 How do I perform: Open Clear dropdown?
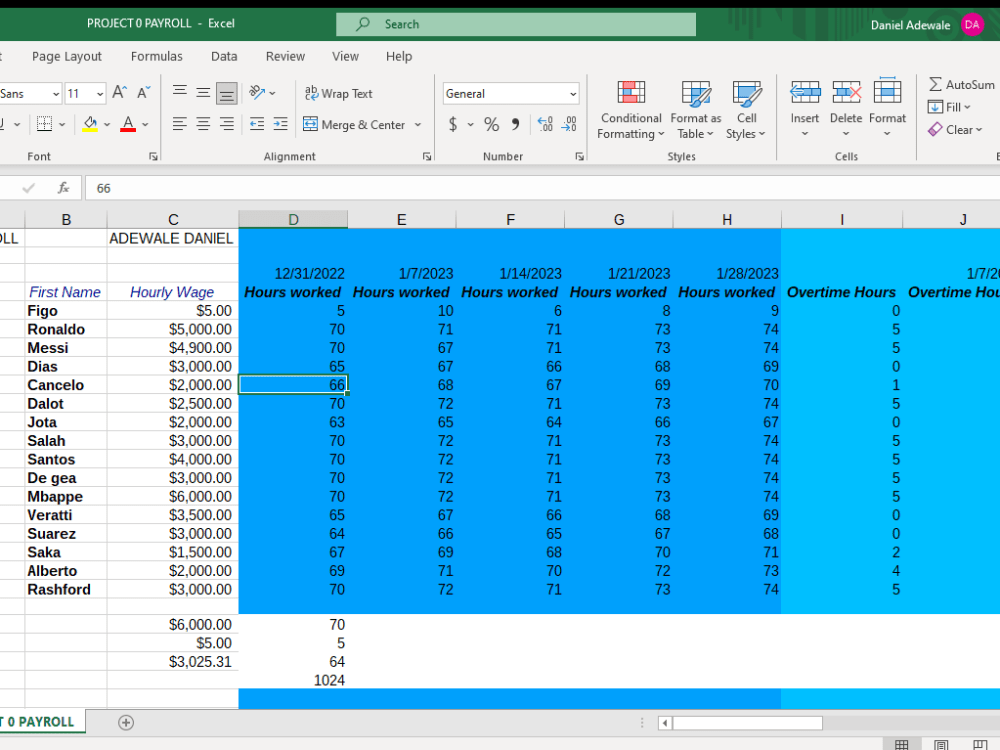955,129
